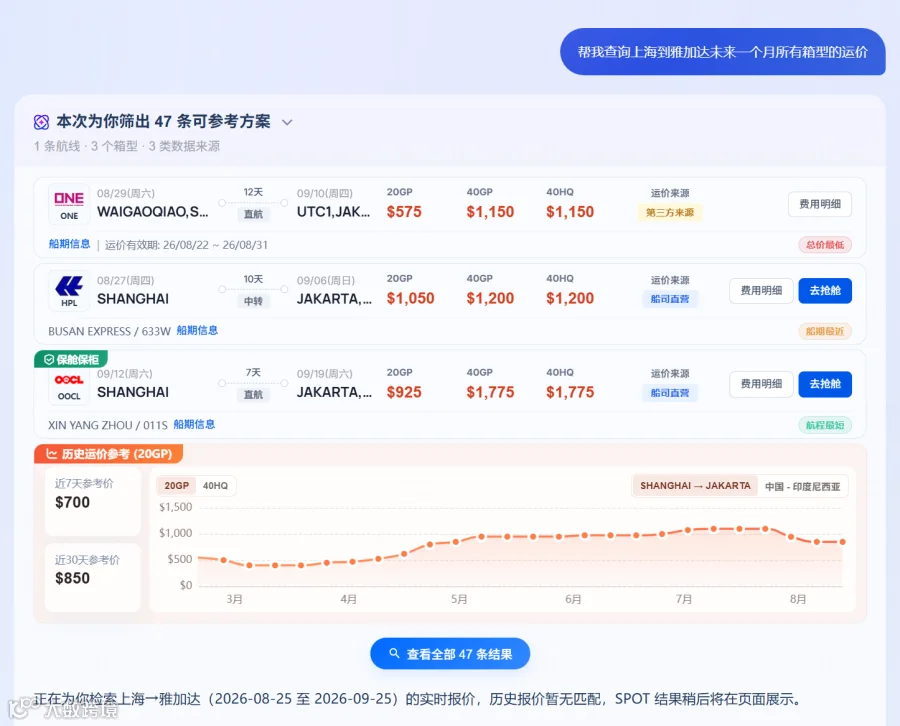The width and height of the screenshot is (900, 726).
Task: Switch chart to 40HQ tab
Action: tap(215, 486)
